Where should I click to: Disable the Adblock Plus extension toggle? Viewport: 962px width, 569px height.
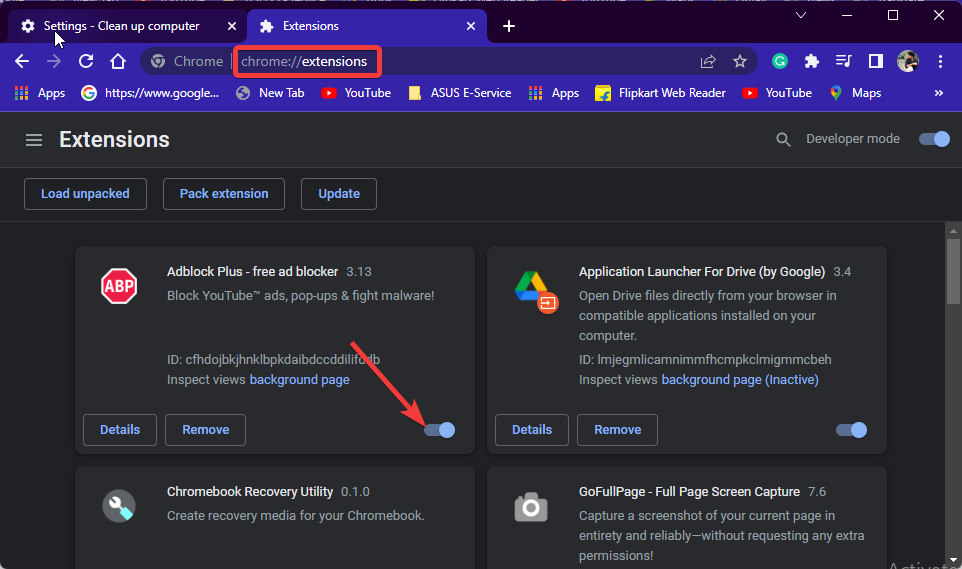coord(440,430)
